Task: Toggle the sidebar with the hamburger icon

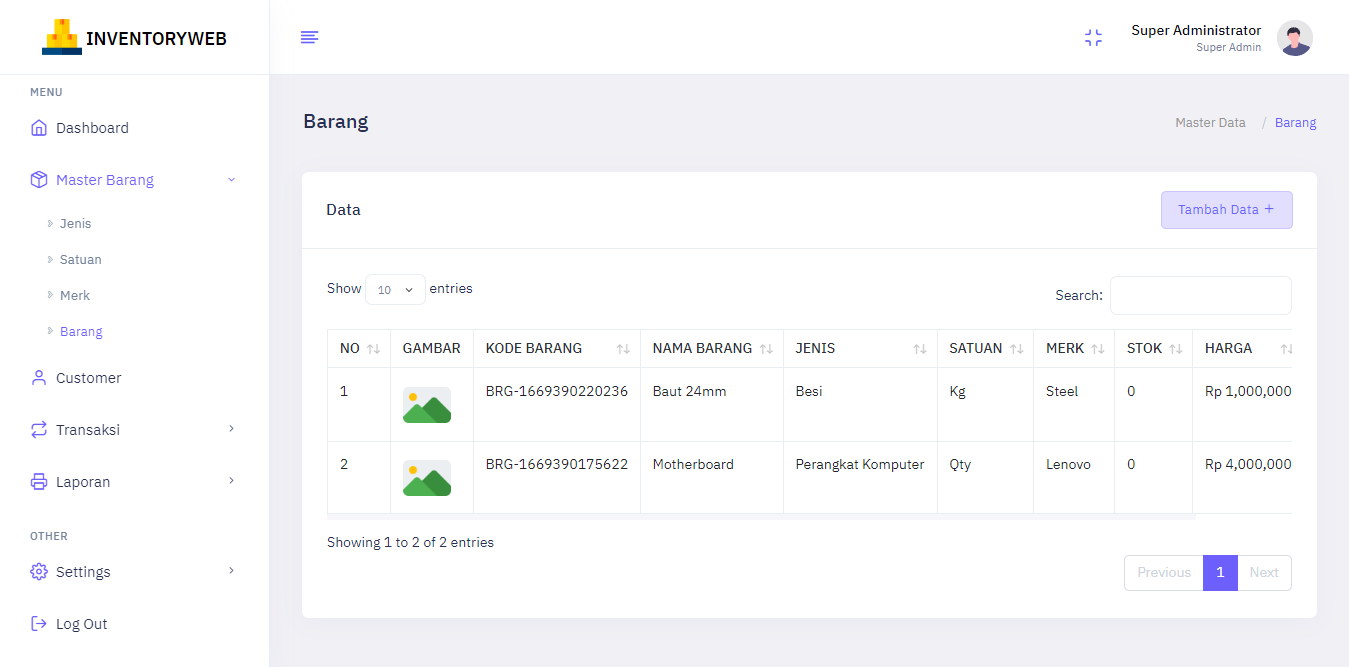Action: [x=309, y=37]
